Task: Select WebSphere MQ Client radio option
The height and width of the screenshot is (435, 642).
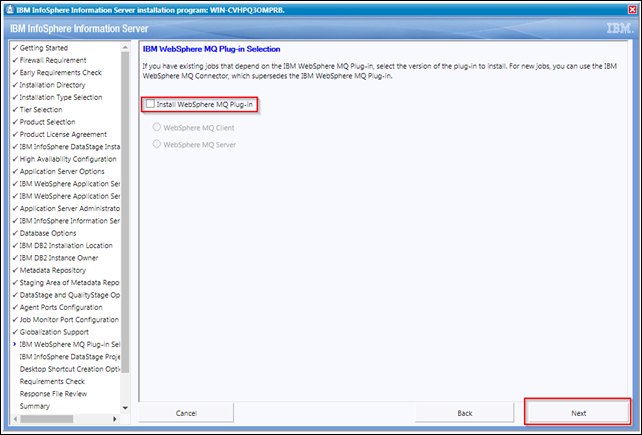Action: [x=156, y=127]
